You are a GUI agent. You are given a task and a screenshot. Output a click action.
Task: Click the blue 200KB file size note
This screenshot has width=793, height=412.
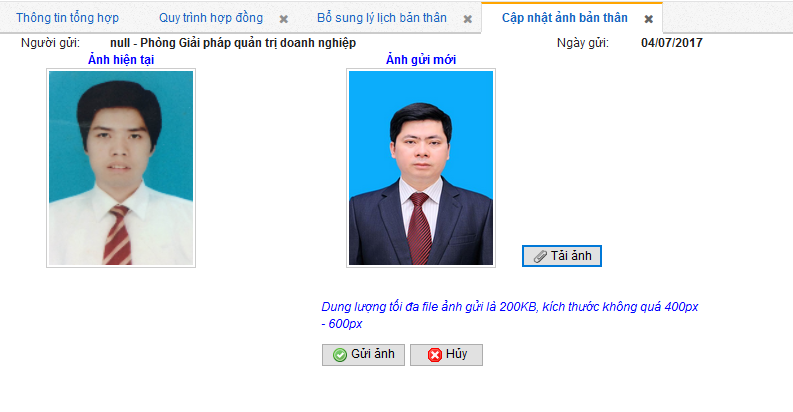509,315
